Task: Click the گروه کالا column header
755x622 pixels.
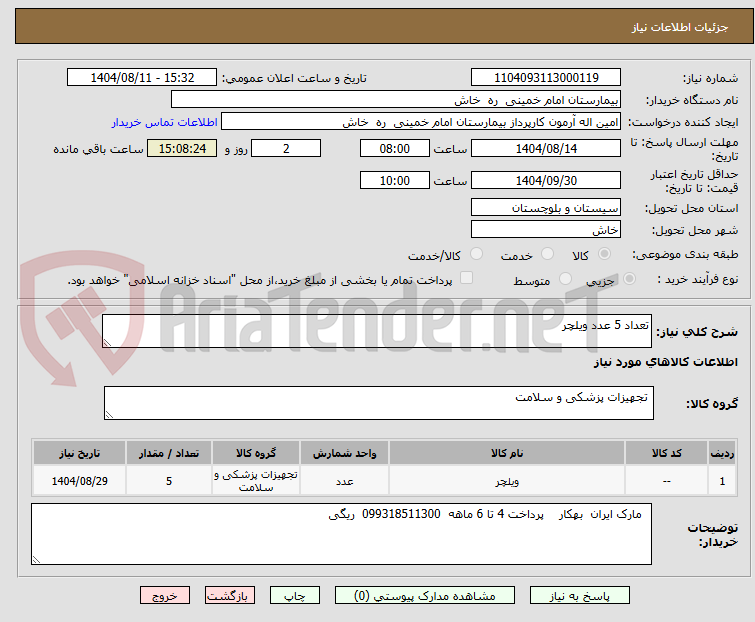Action: (256, 453)
